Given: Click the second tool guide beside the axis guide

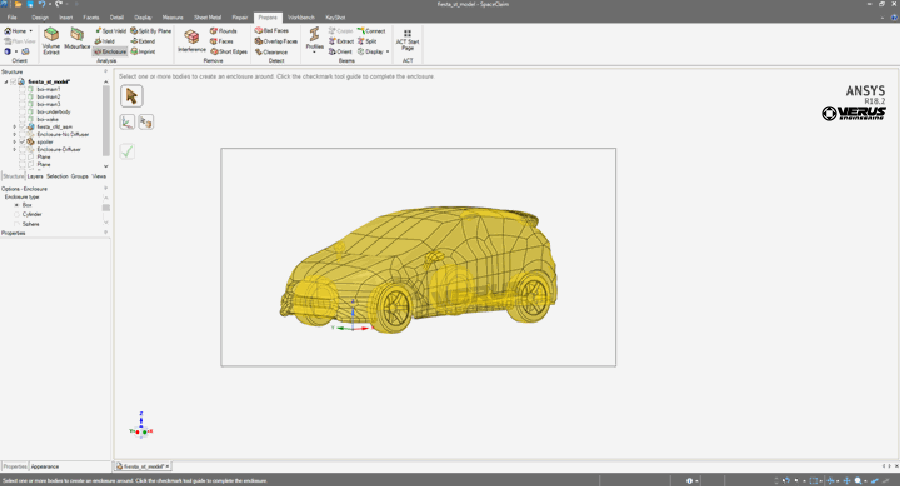Looking at the screenshot, I should point(146,122).
